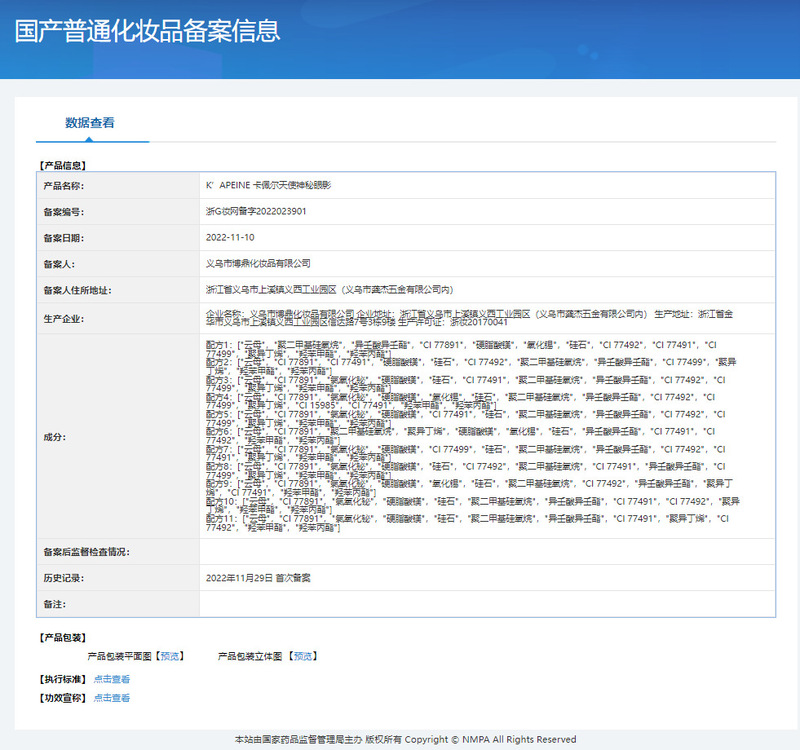
Task: Select the 生产企业 label
Action: (x=64, y=319)
